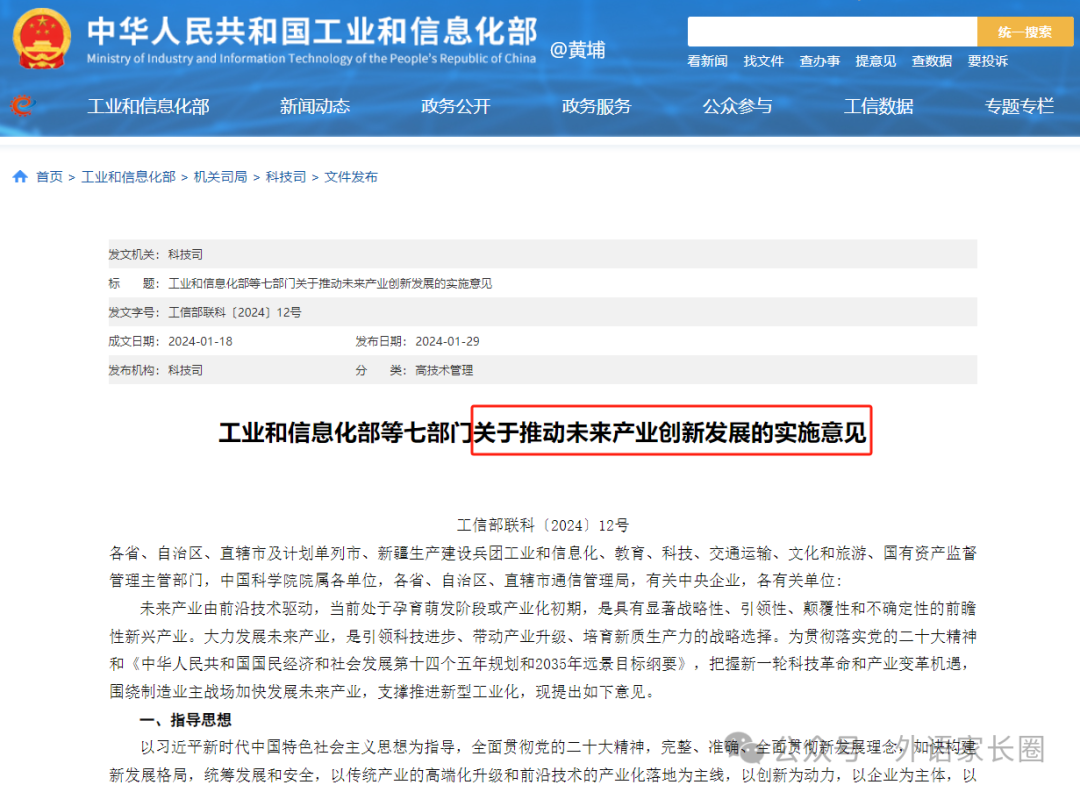Select the 政务公开 nav menu

click(x=455, y=106)
